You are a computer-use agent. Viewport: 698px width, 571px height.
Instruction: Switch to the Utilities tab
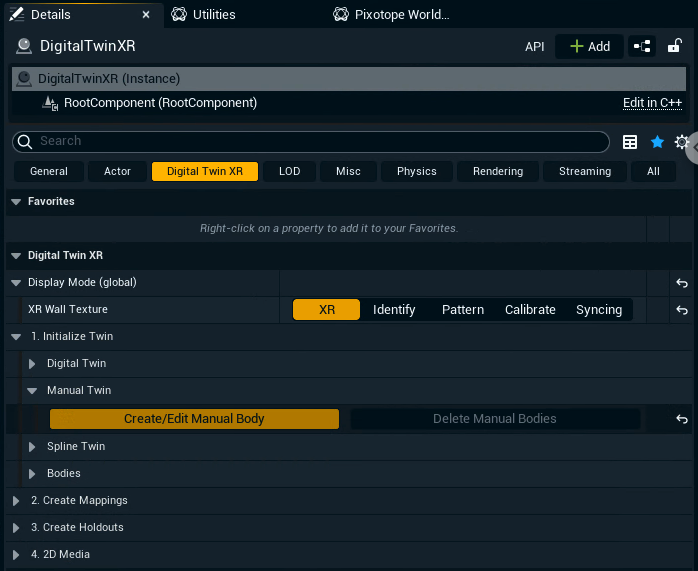pos(213,15)
